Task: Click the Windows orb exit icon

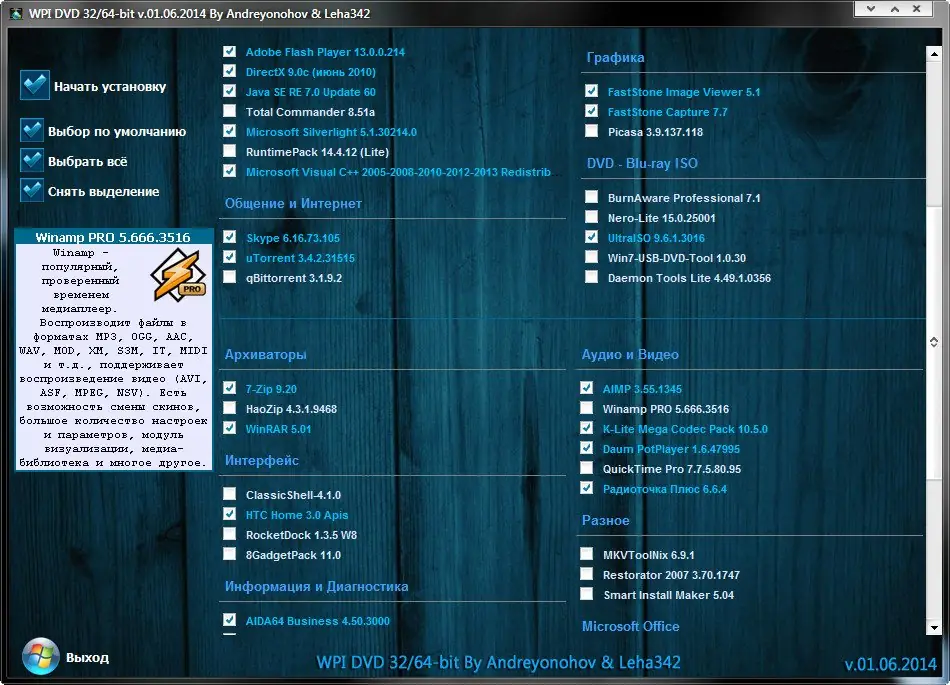Action: [x=41, y=656]
